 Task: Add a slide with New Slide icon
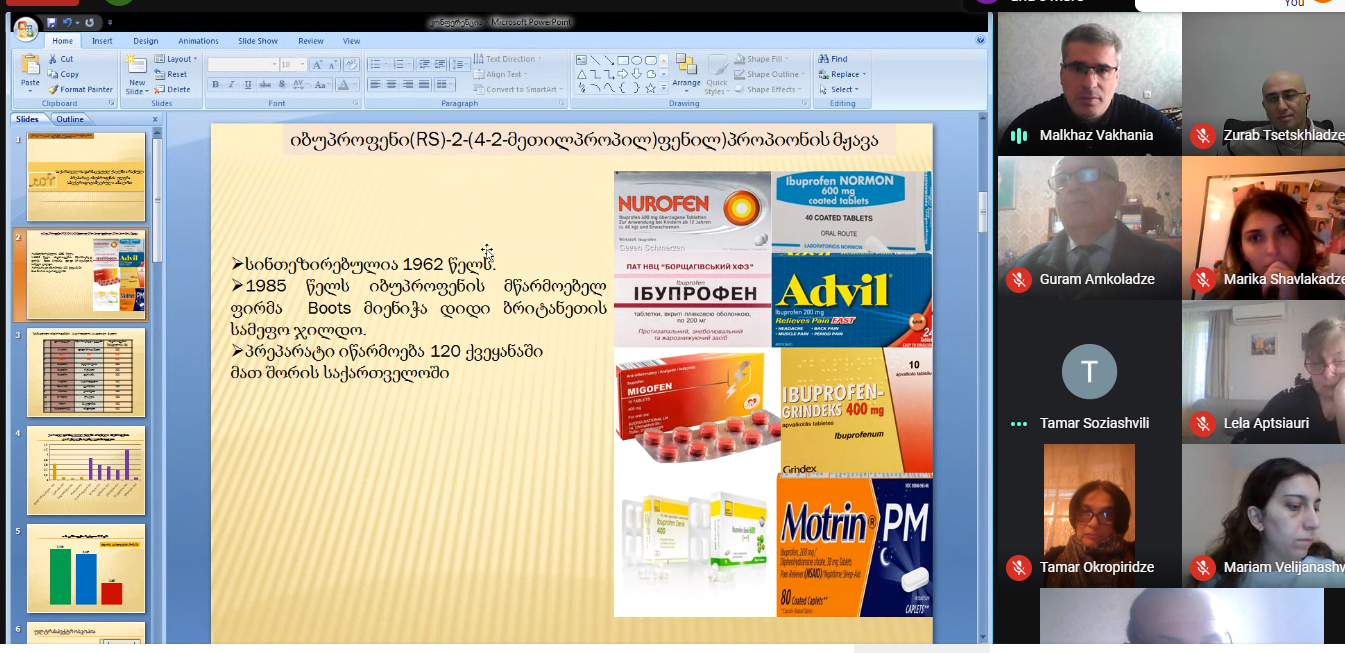[136, 64]
